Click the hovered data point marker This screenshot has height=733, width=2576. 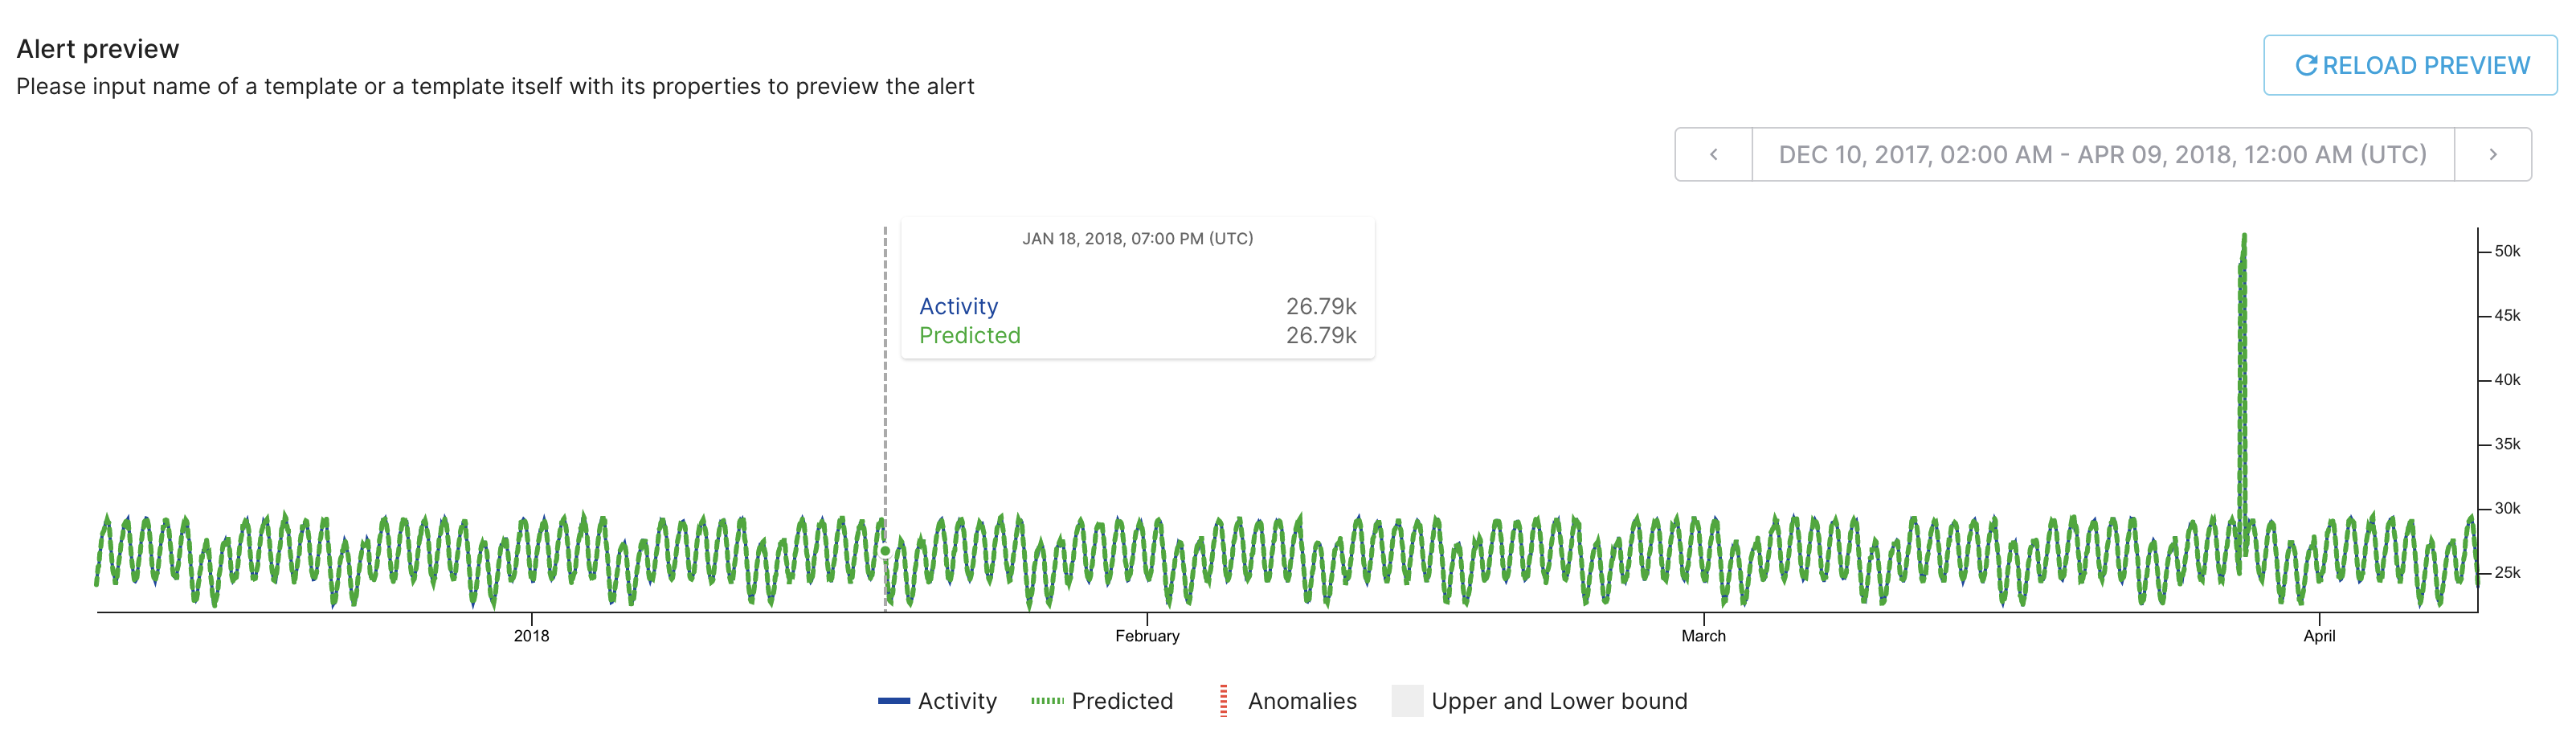885,551
